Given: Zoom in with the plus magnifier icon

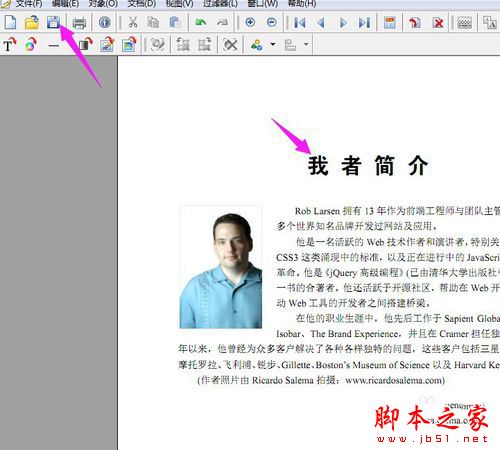Looking at the screenshot, I should (250, 22).
